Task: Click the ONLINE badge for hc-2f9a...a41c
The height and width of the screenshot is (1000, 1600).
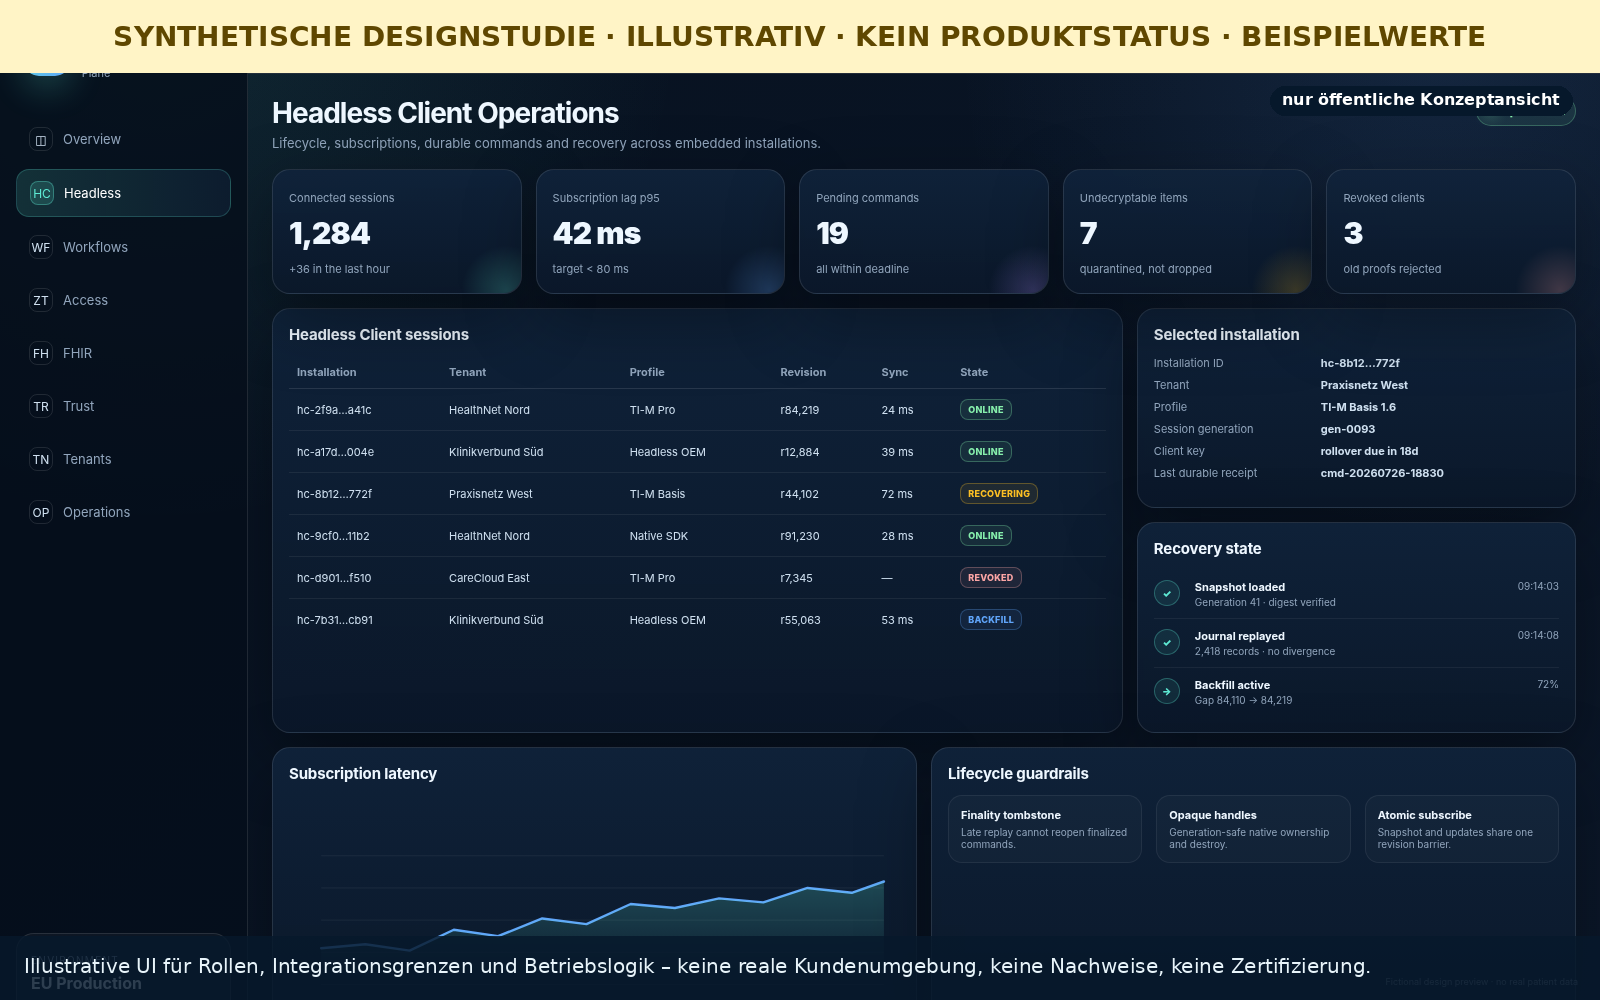Action: click(x=986, y=410)
